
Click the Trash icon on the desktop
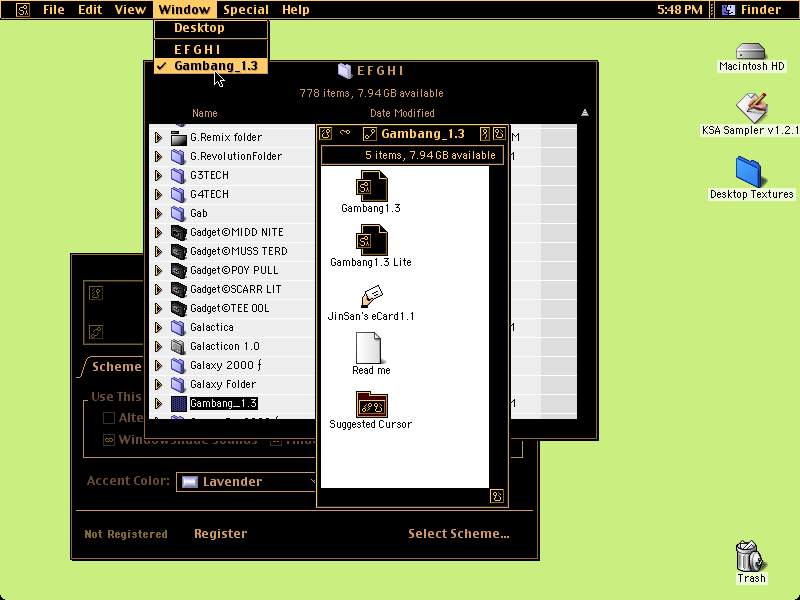coord(750,556)
